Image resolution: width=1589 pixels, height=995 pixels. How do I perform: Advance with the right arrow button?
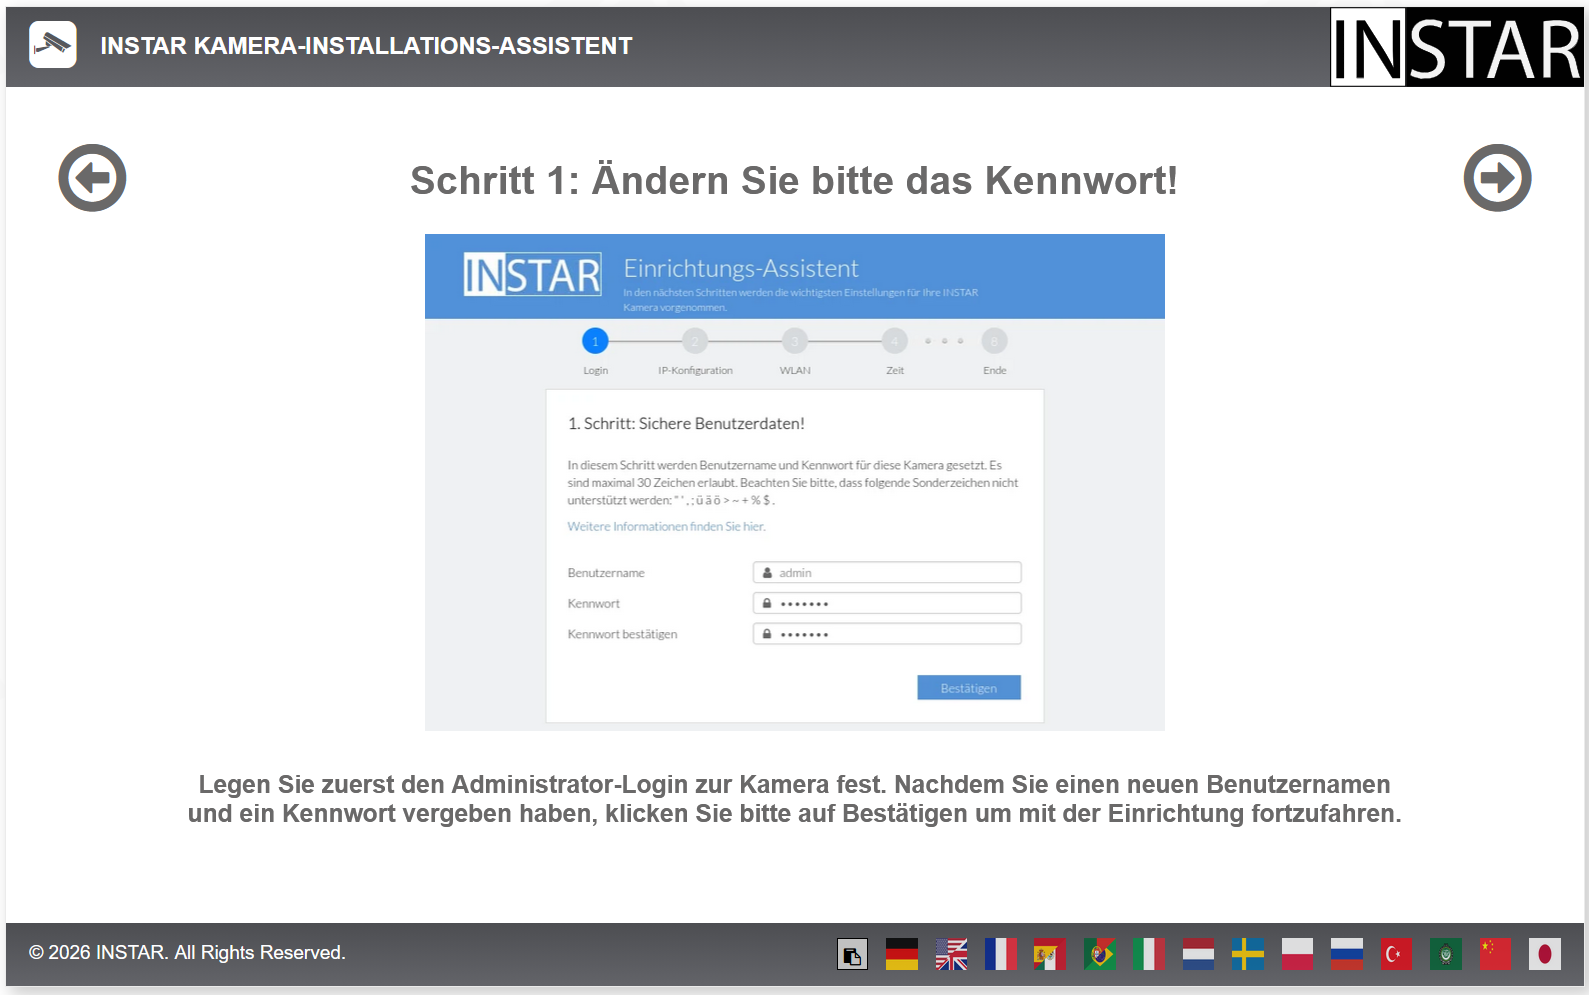pos(1497,178)
